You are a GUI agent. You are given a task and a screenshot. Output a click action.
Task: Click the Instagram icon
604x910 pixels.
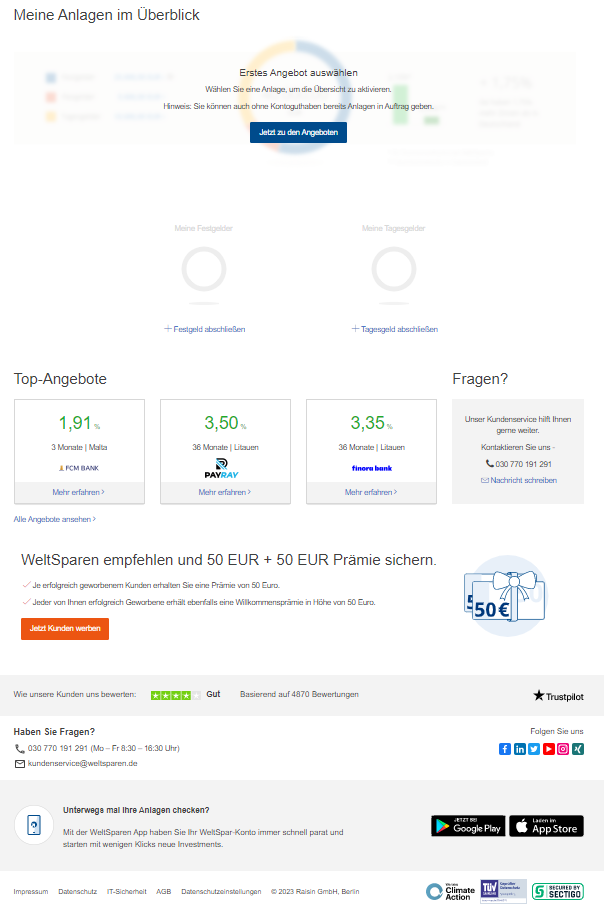pyautogui.click(x=563, y=749)
